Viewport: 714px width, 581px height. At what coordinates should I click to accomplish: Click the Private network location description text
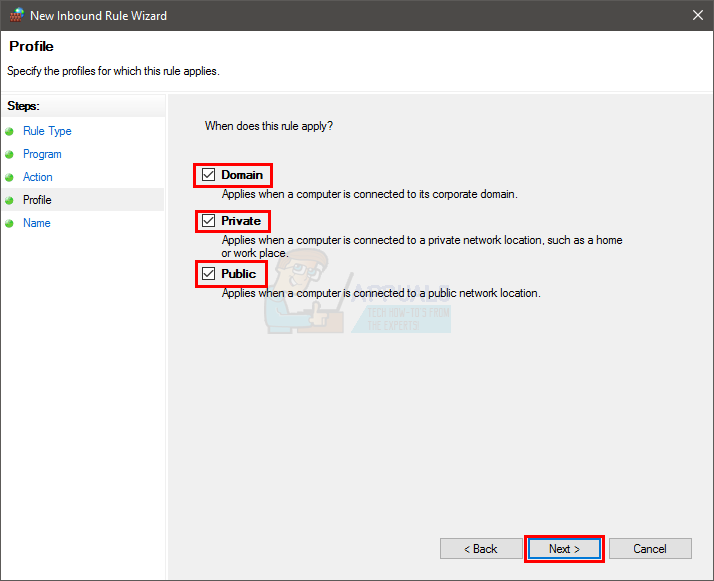(421, 246)
